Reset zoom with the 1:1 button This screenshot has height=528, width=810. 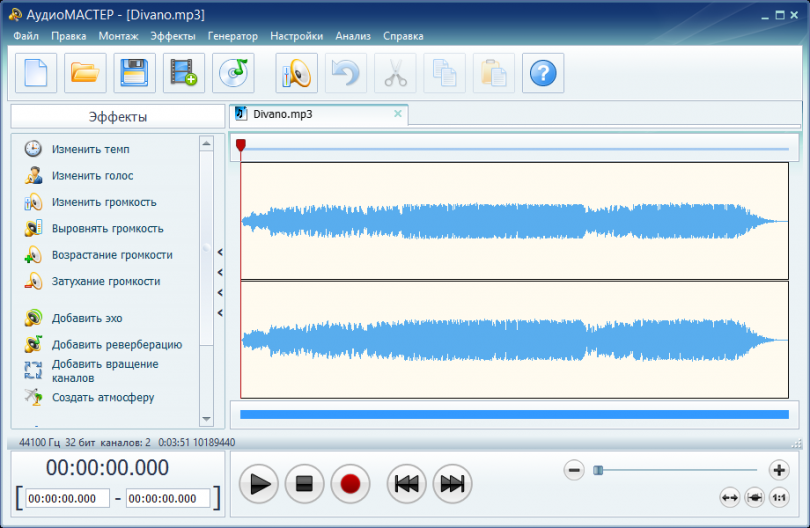coord(779,497)
